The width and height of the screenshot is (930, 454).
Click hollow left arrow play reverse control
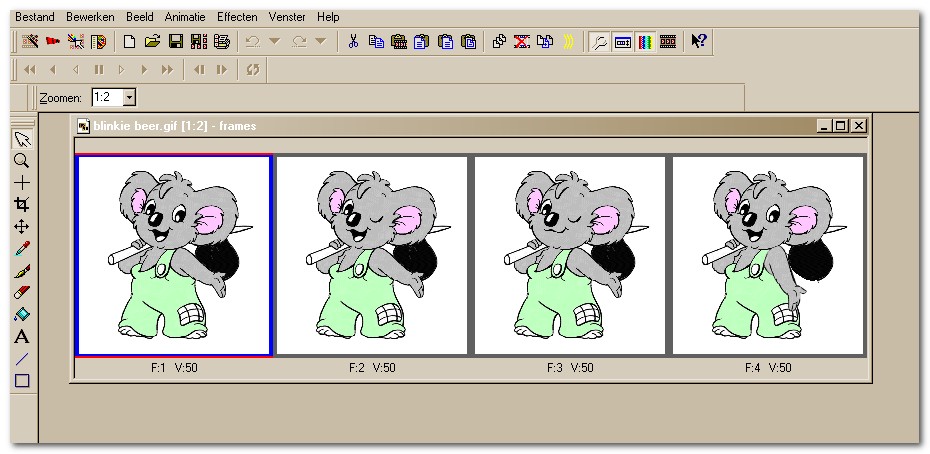[75, 70]
